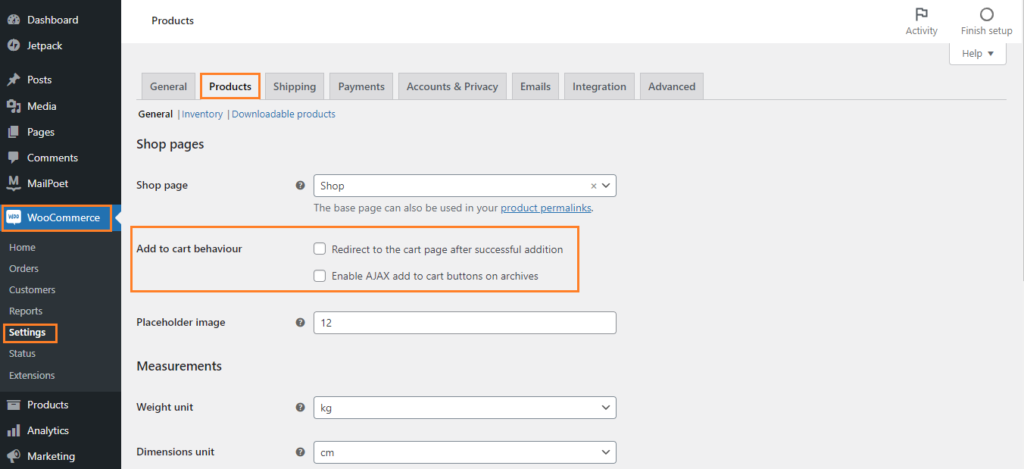Click help tooltip icon beside Placeholder image
The width and height of the screenshot is (1024, 469).
pos(300,323)
